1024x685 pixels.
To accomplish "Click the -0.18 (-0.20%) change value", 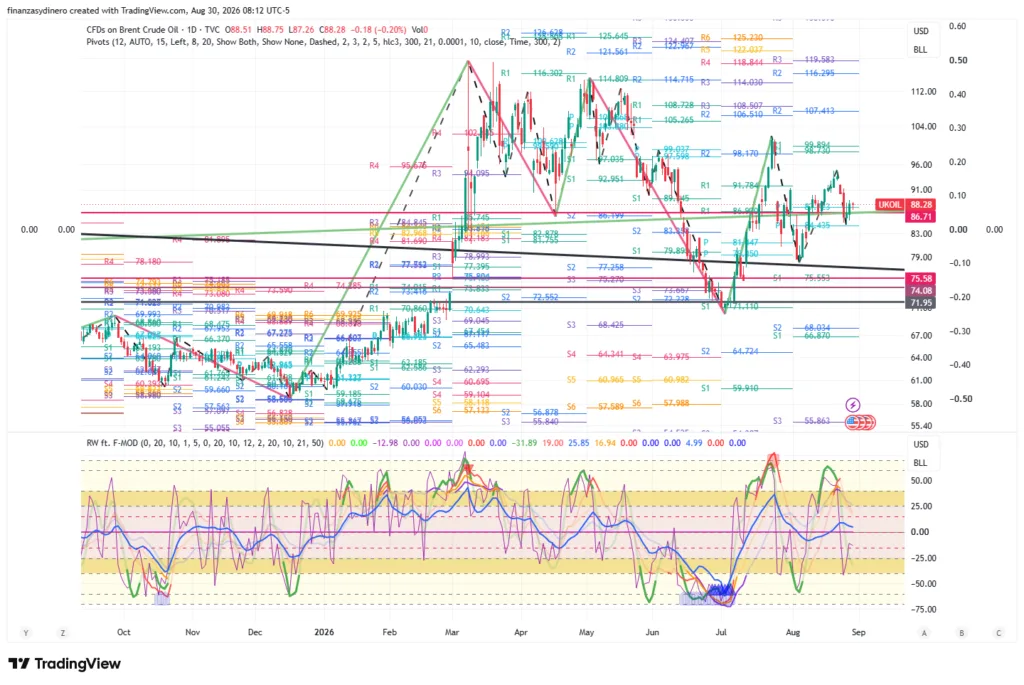I will click(379, 29).
